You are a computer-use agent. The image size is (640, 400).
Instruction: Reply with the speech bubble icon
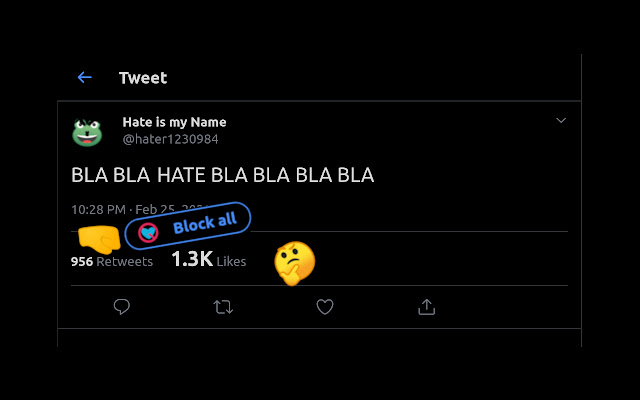point(122,307)
